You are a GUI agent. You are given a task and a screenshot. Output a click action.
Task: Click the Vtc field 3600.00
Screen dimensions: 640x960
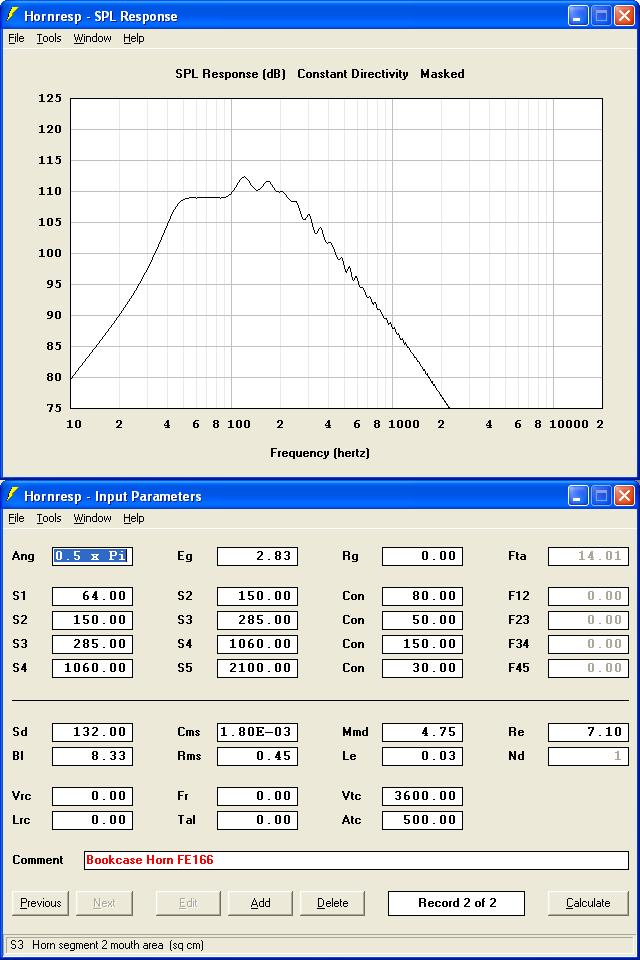(x=423, y=796)
